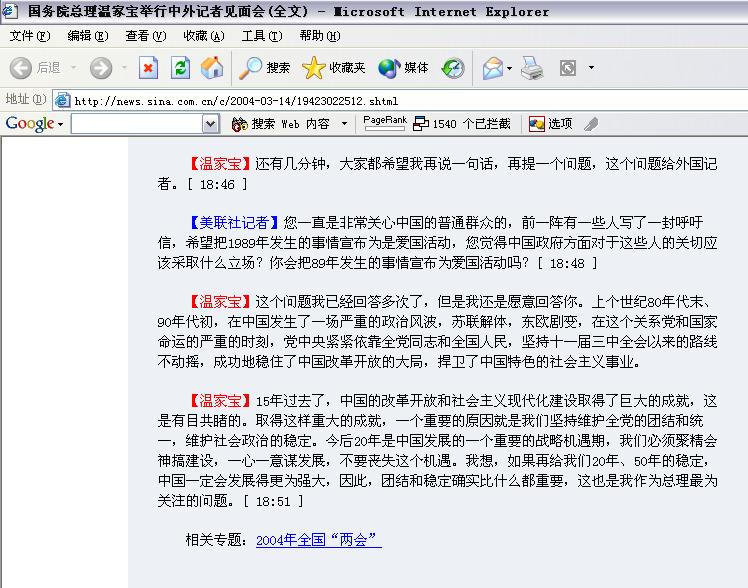Click the [ 18:48 ] timestamp

pos(567,263)
